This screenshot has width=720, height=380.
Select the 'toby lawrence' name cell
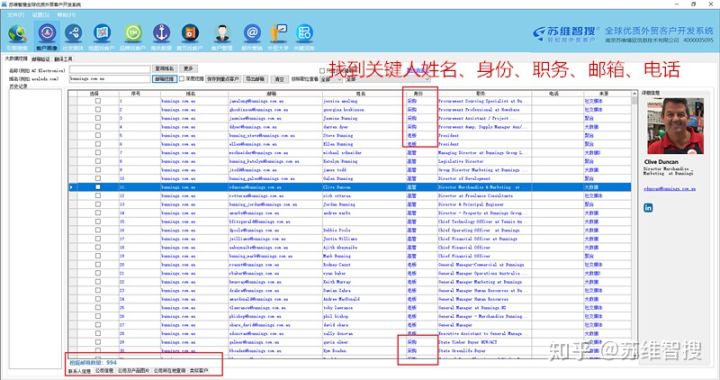[364, 308]
